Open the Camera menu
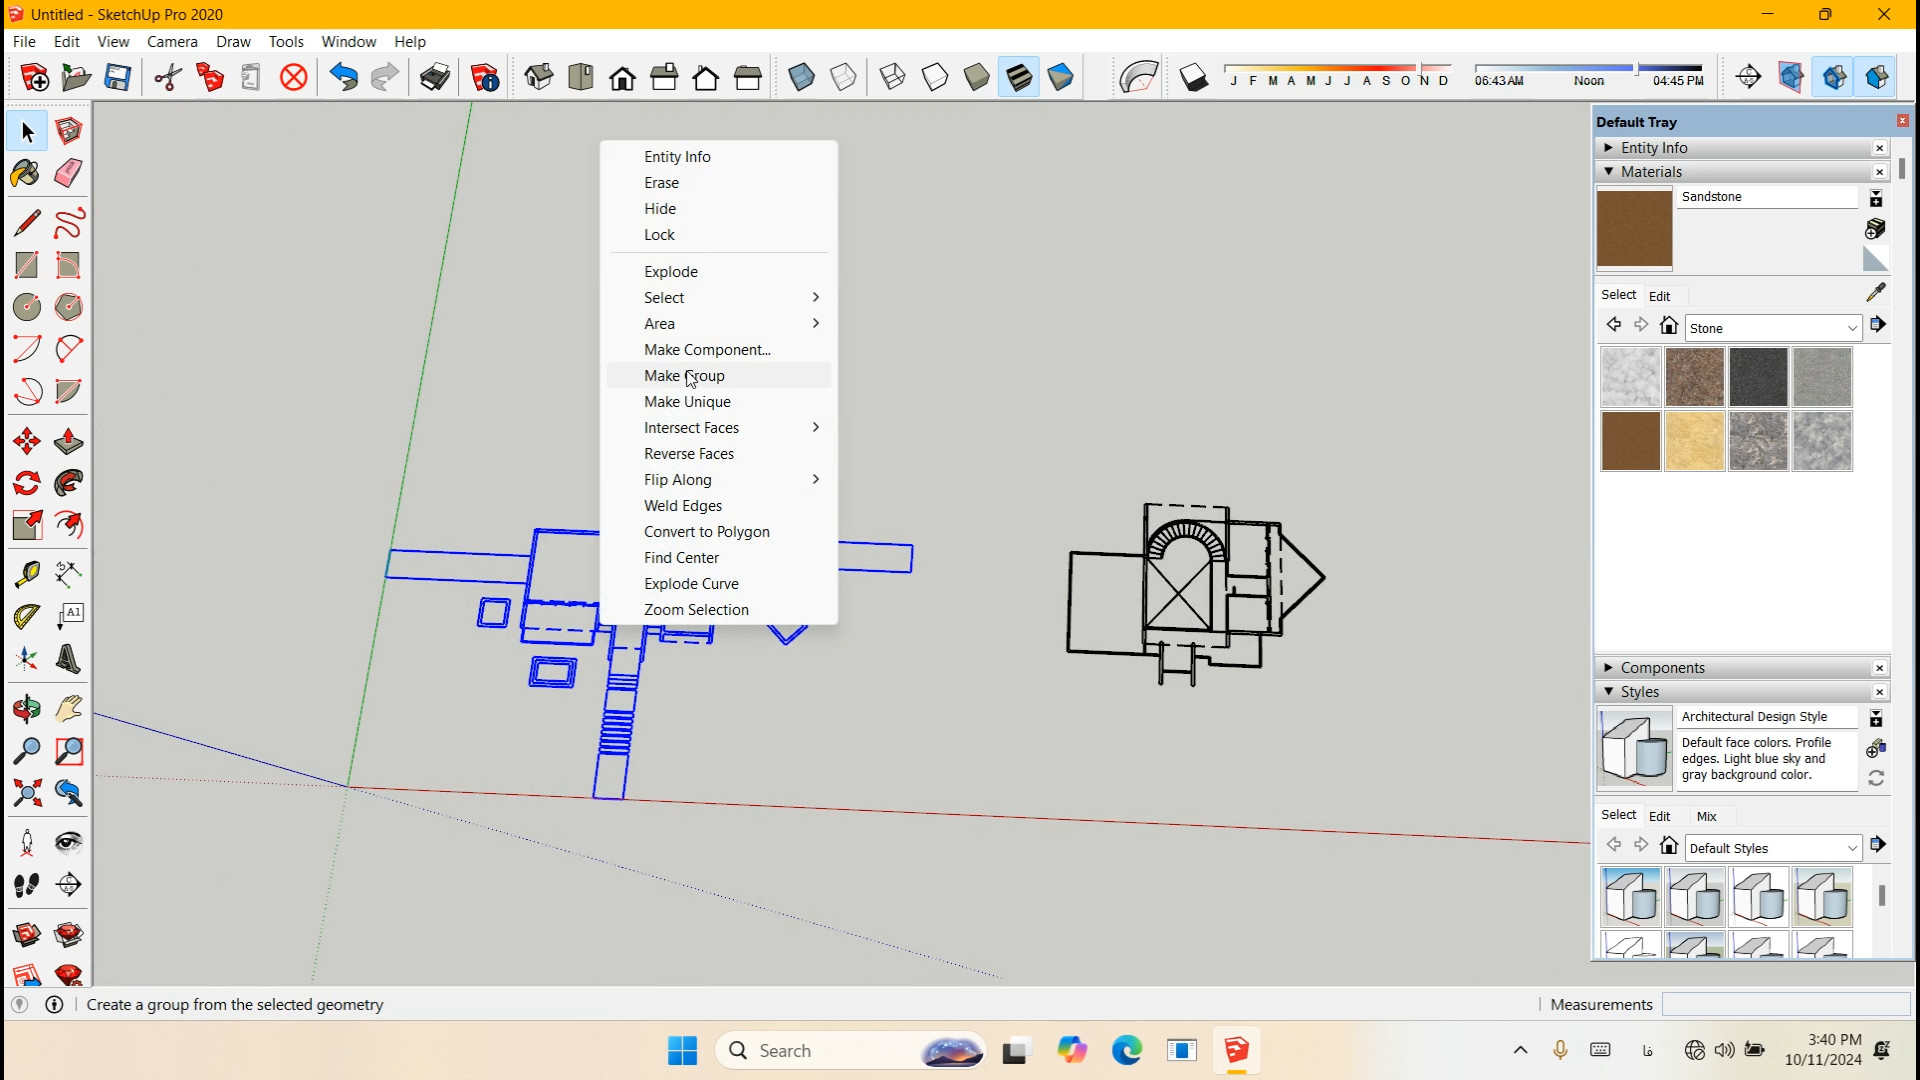This screenshot has height=1080, width=1920. coord(172,41)
